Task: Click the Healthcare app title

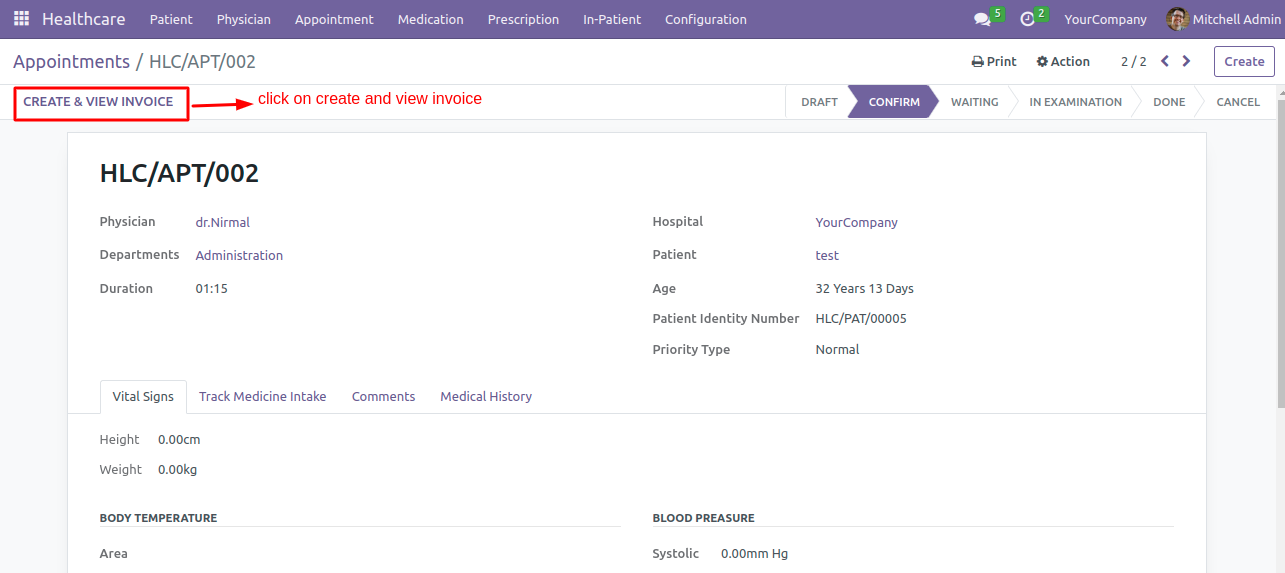Action: click(84, 19)
